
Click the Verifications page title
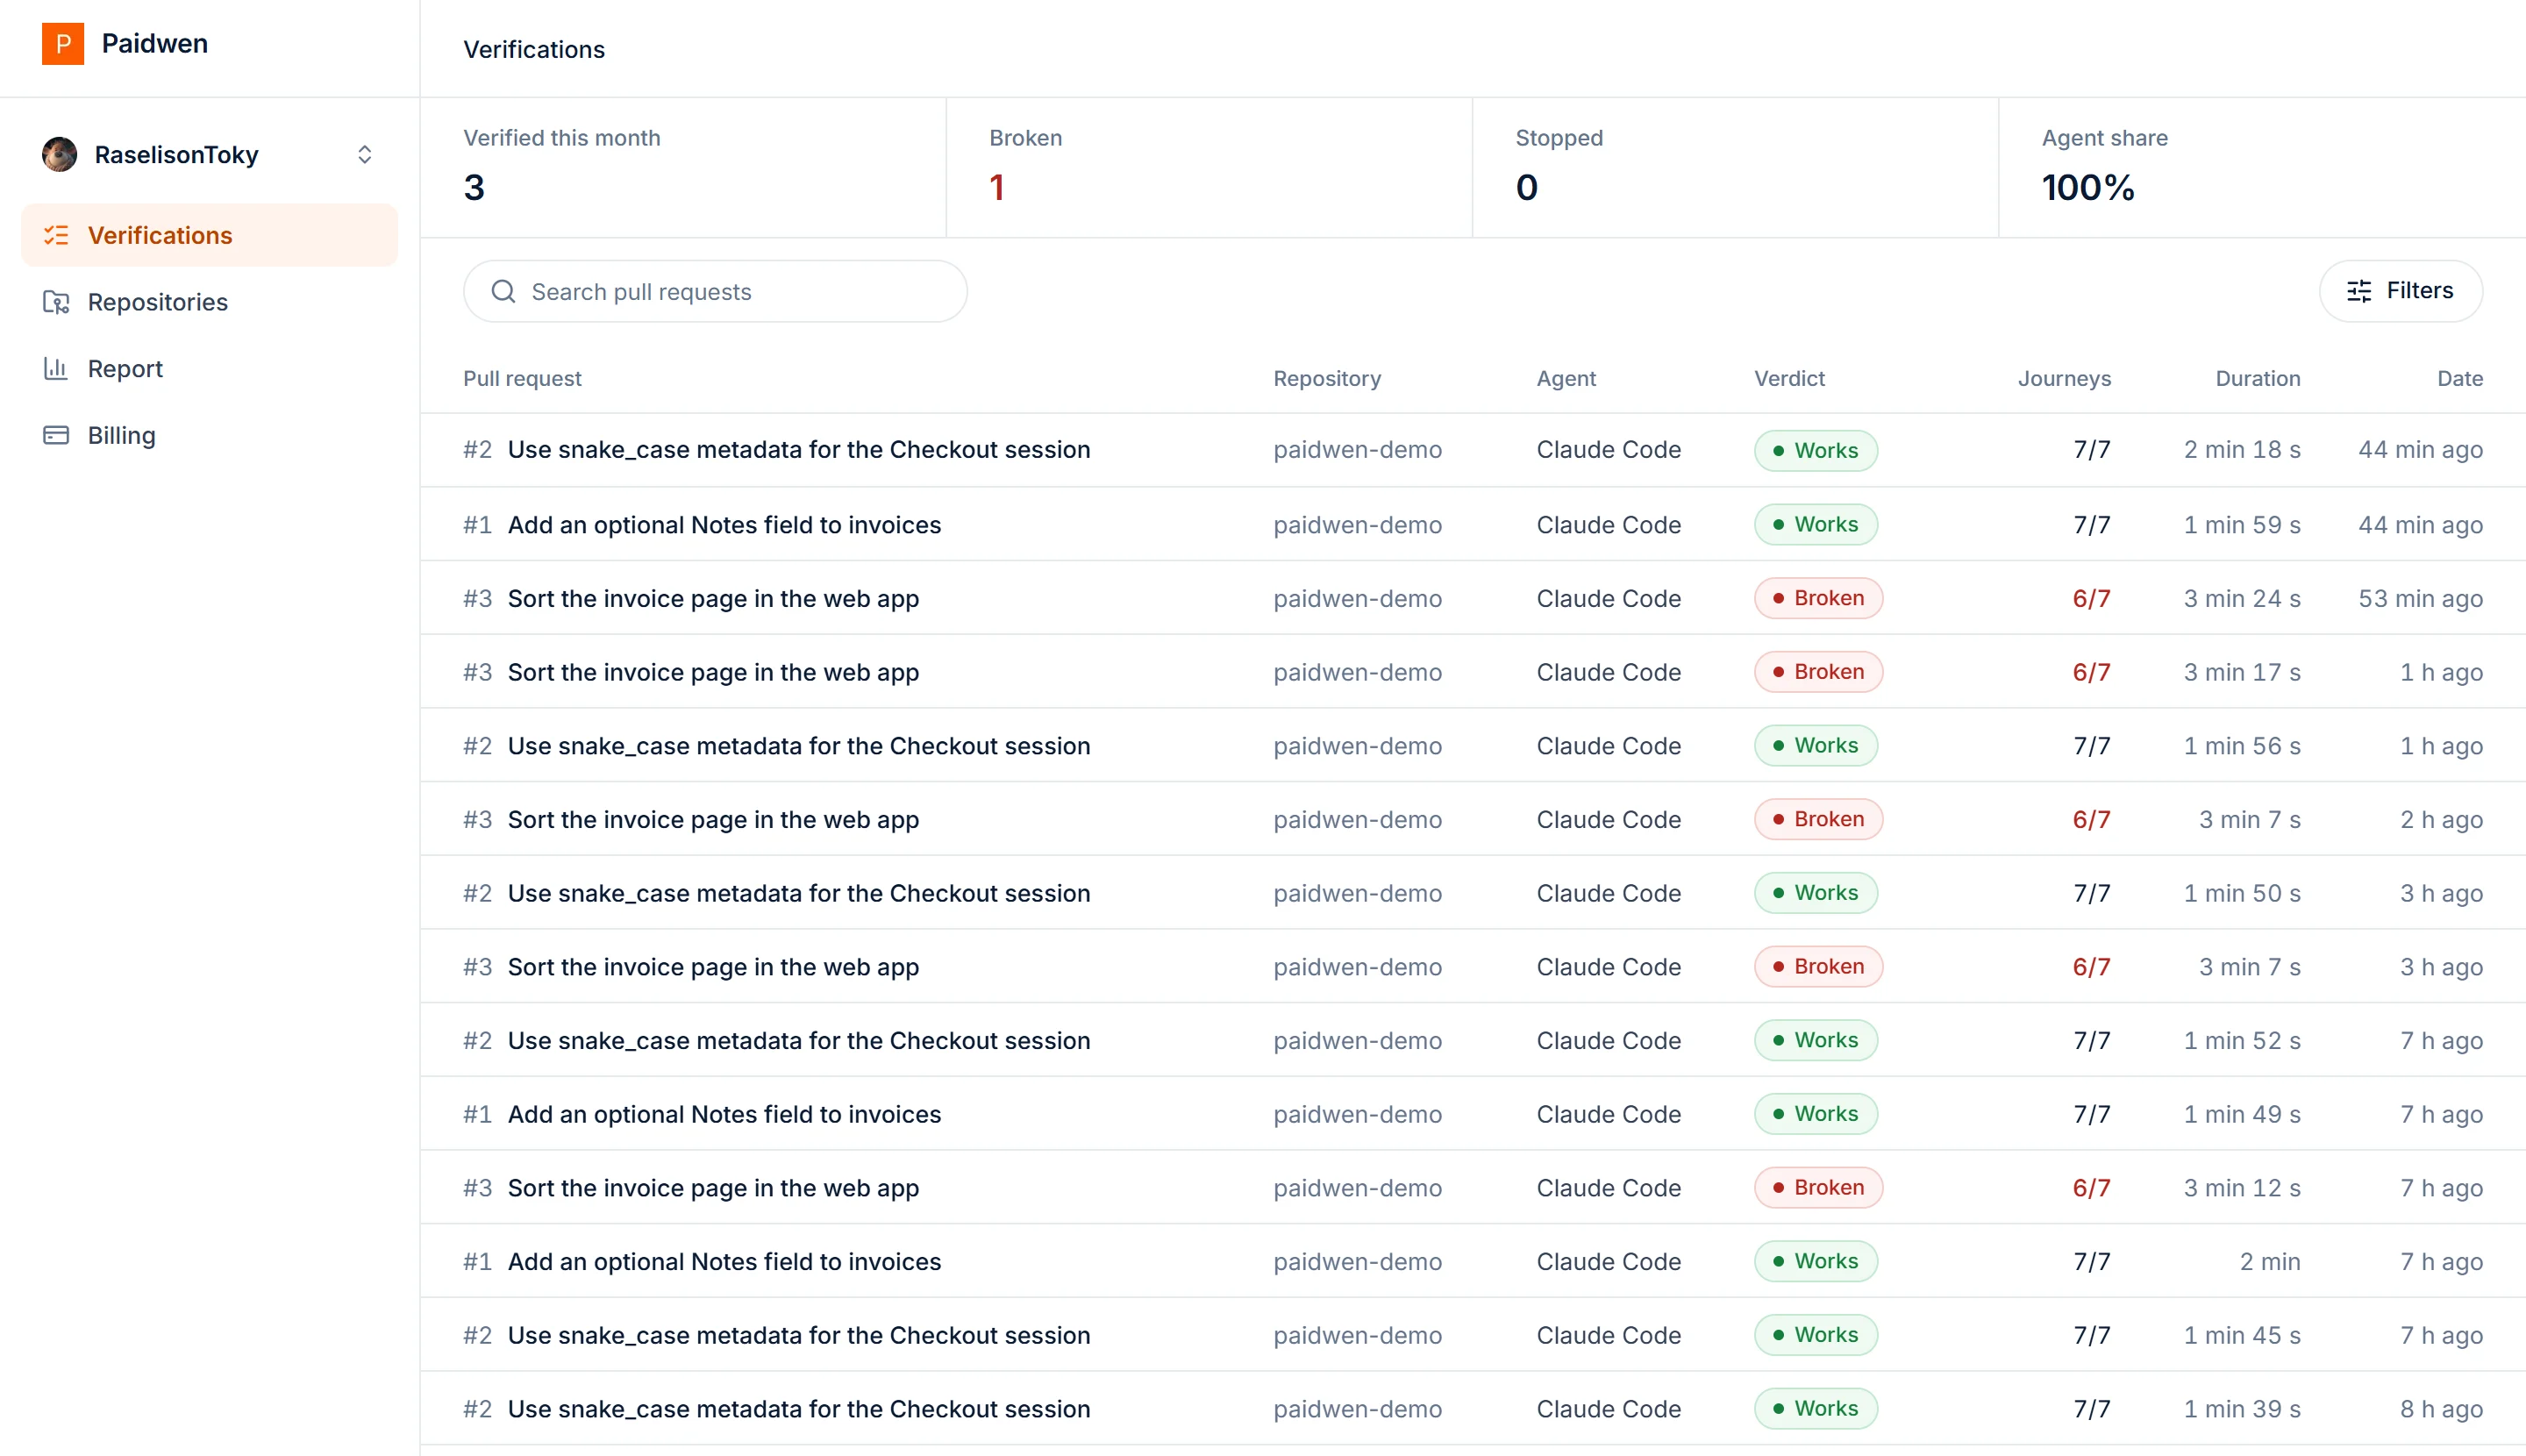[534, 50]
